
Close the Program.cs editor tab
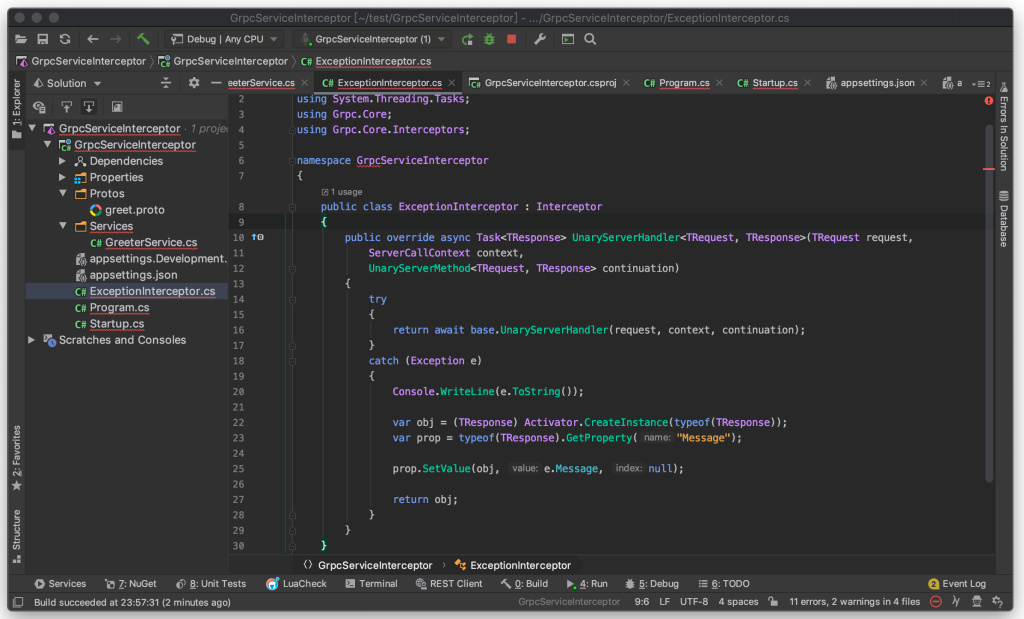tap(720, 83)
